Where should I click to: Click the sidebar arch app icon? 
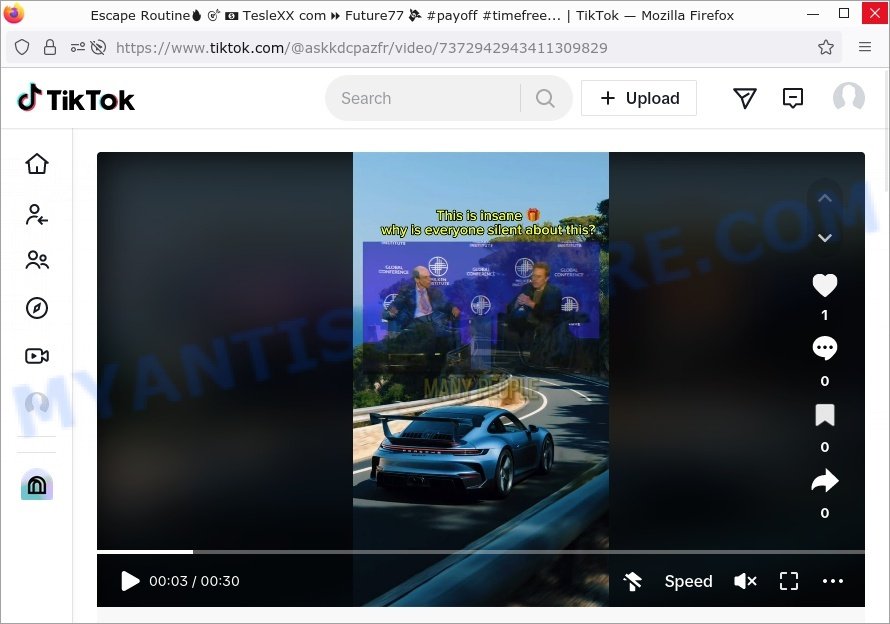point(37,484)
